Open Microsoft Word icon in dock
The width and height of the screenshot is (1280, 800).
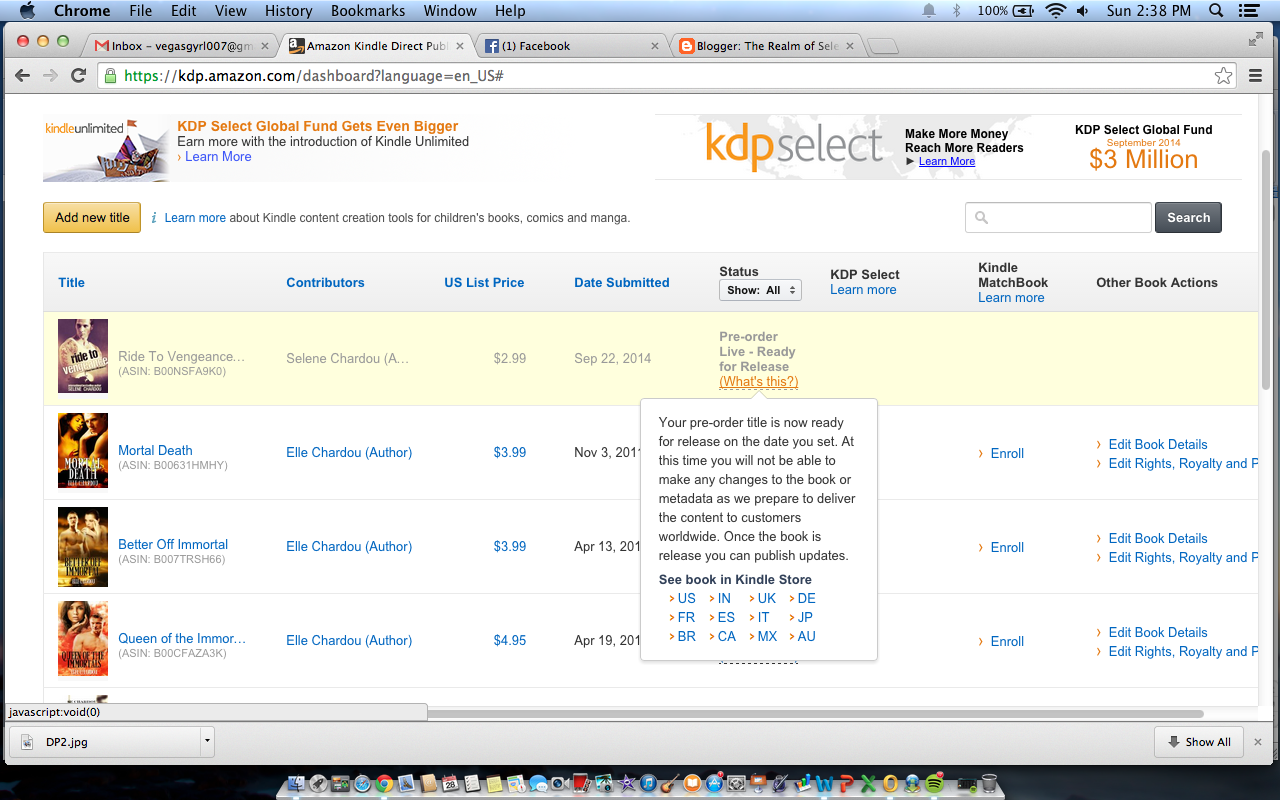[824, 783]
